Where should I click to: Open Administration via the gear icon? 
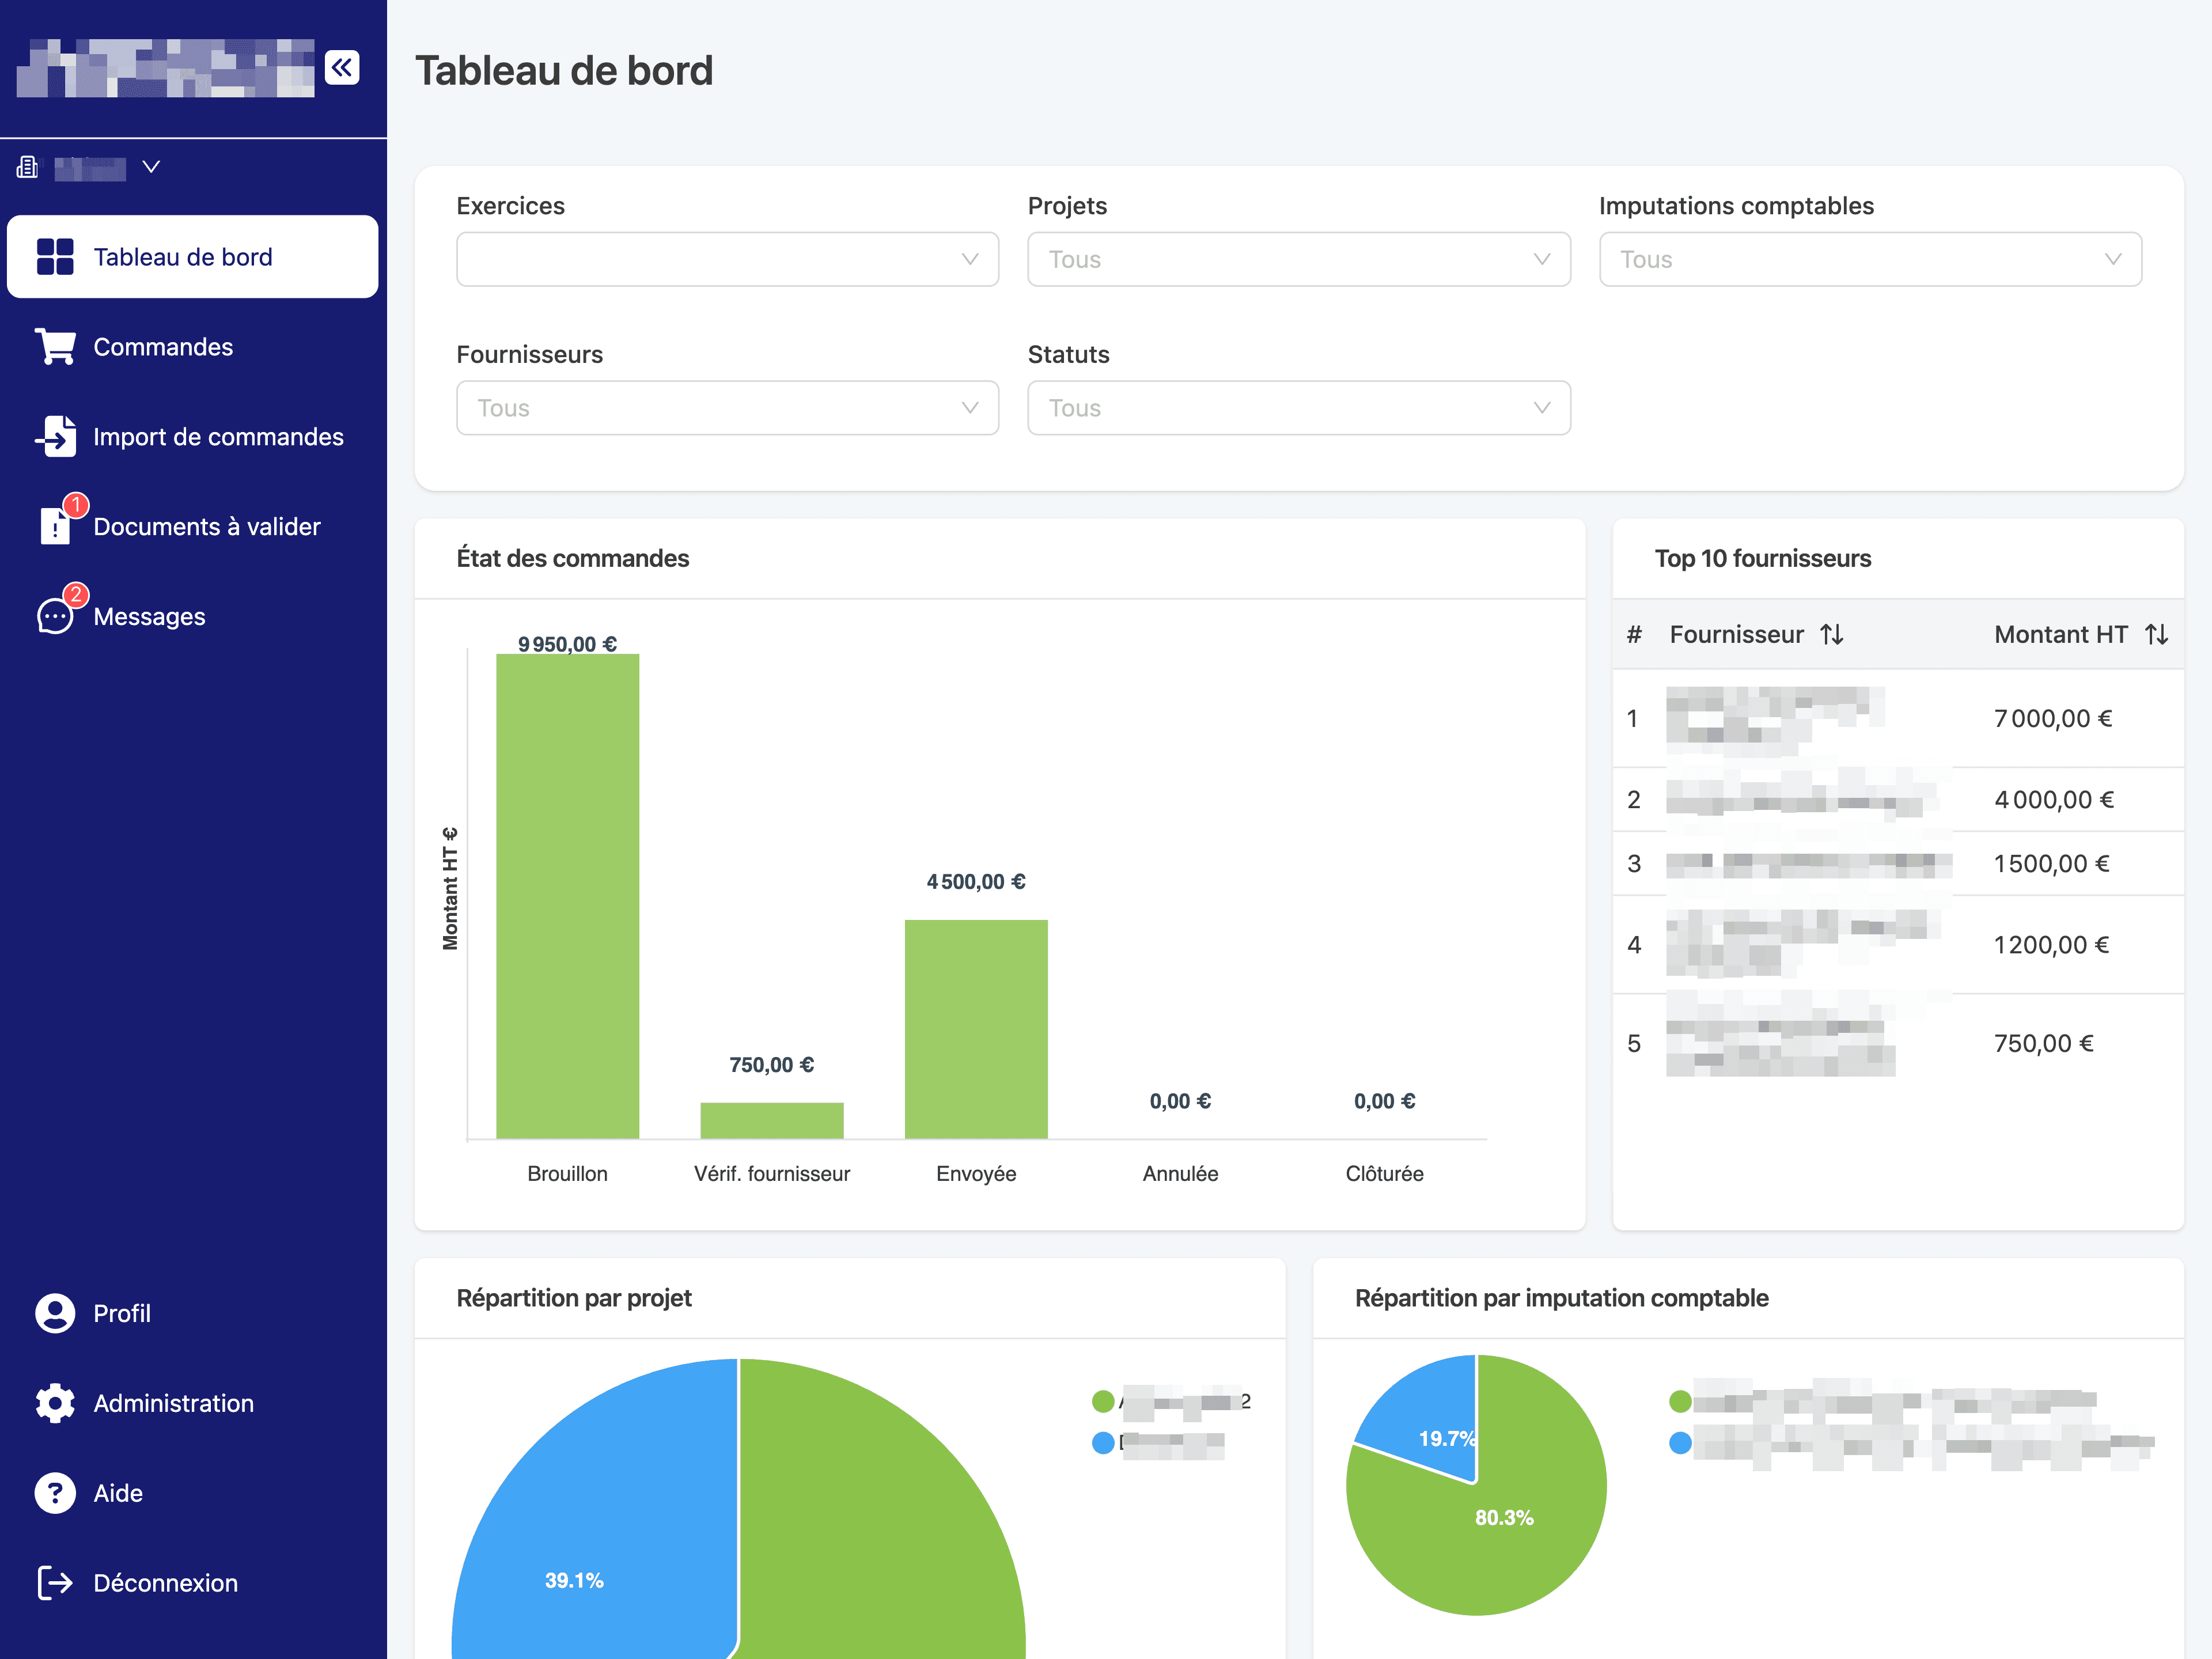click(56, 1403)
